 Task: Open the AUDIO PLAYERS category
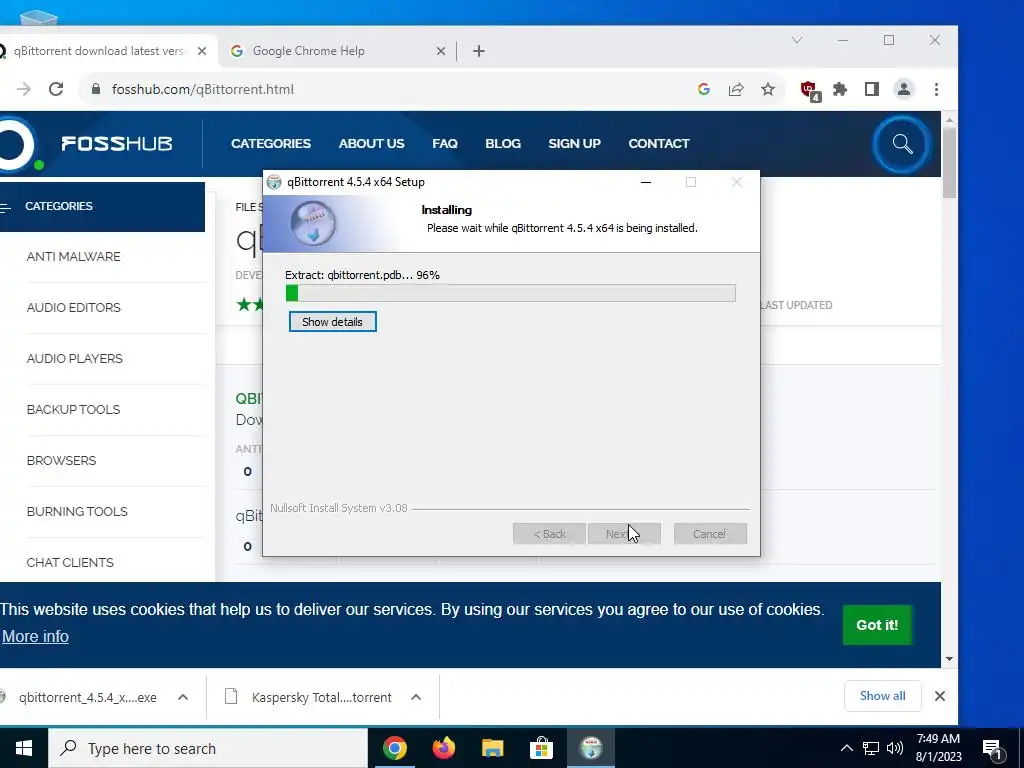point(74,359)
